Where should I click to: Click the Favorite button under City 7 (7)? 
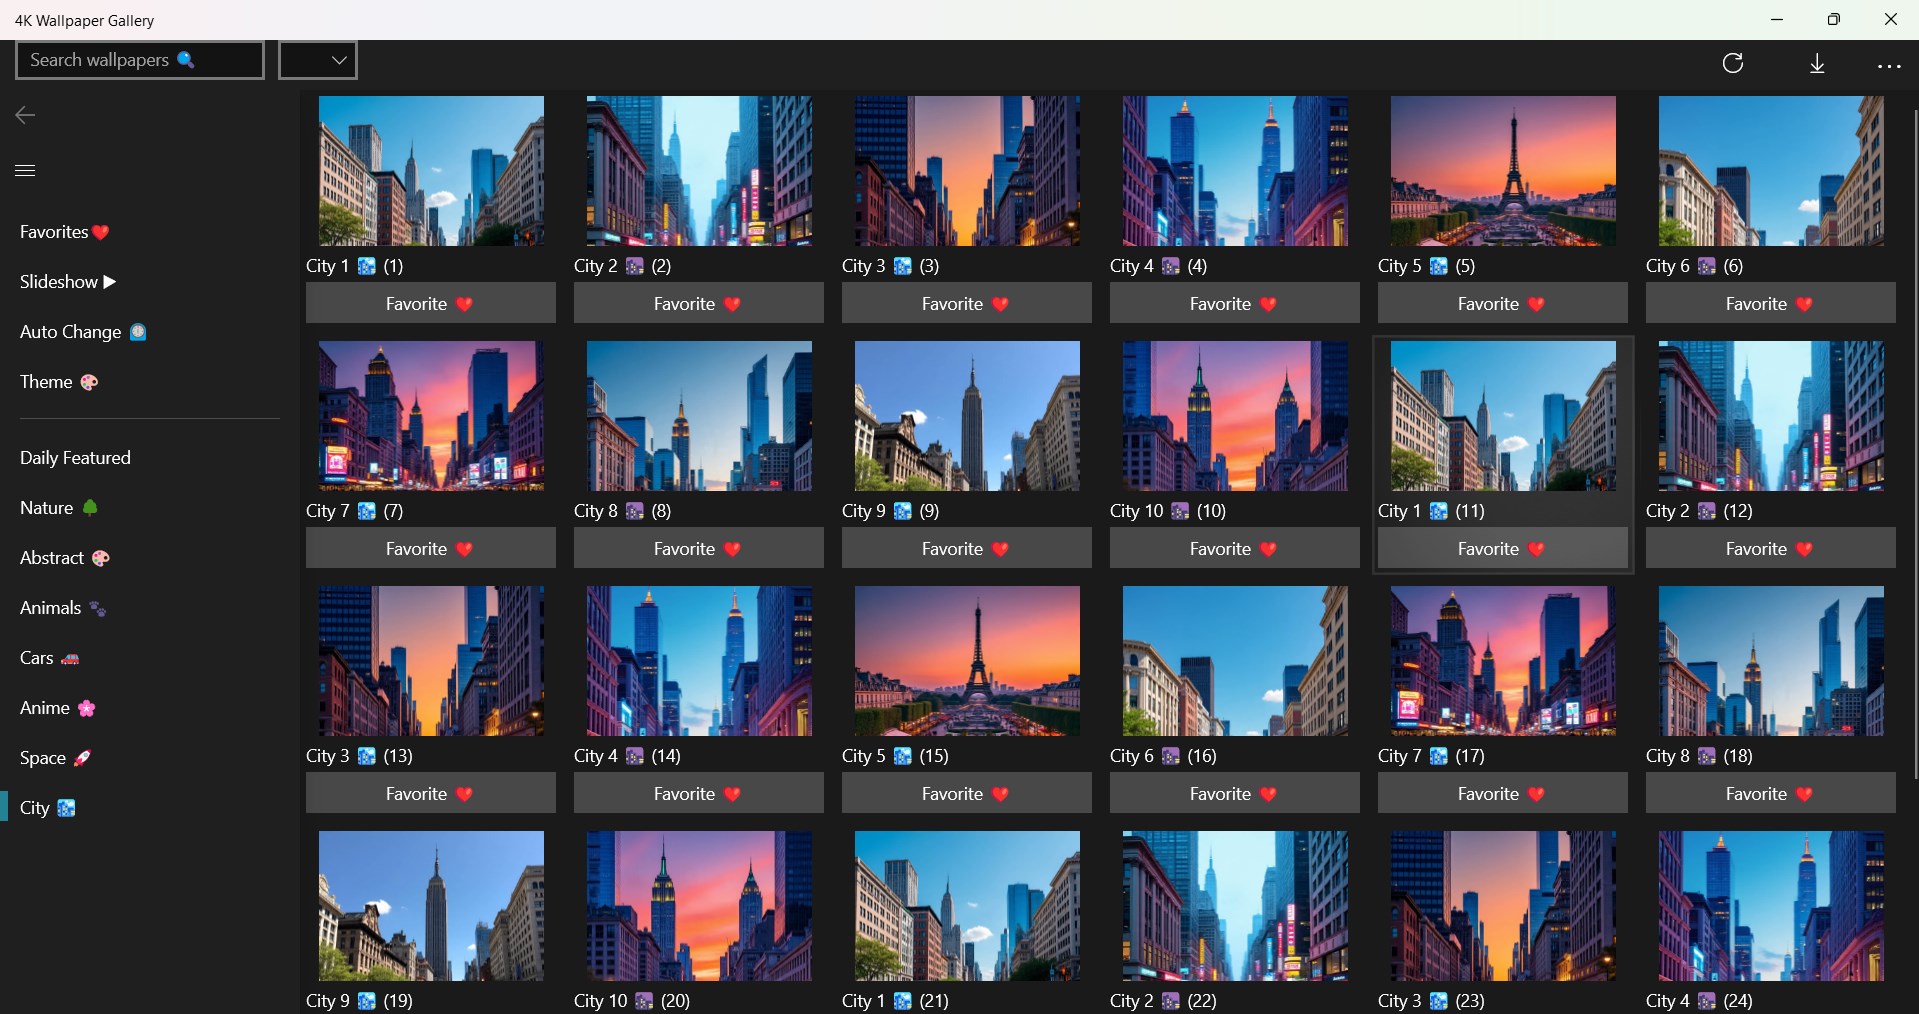(x=431, y=549)
